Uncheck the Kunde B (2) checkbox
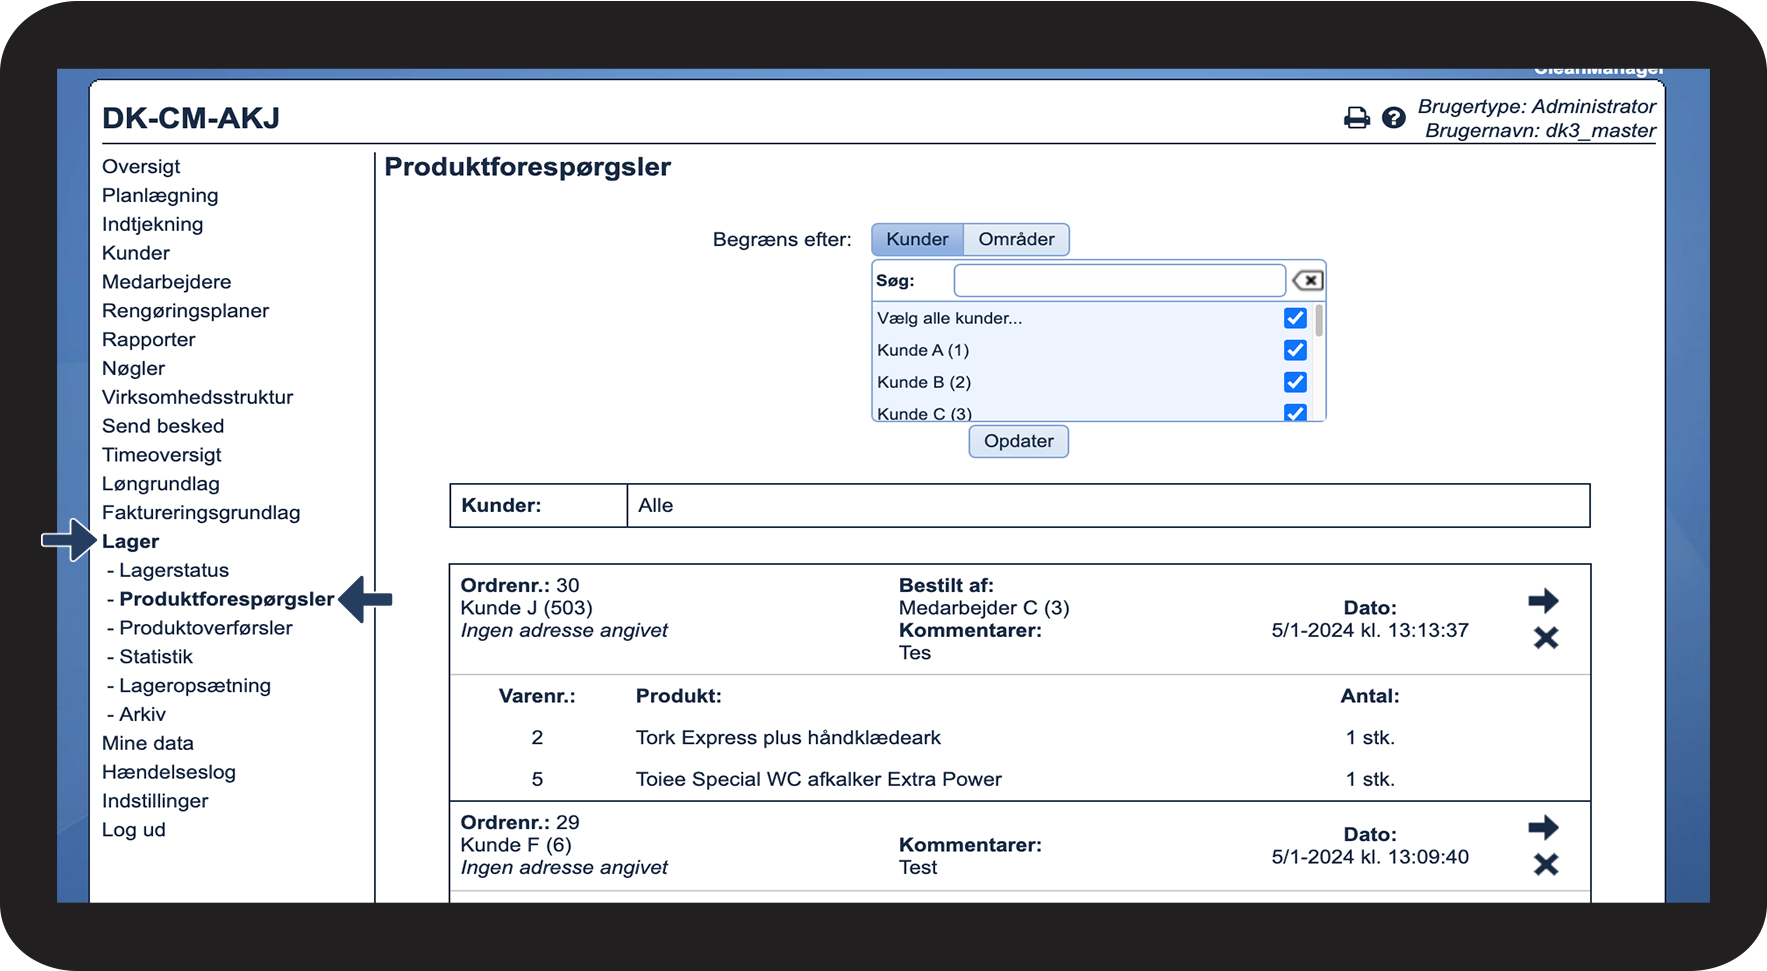The height and width of the screenshot is (971, 1767). click(1295, 382)
